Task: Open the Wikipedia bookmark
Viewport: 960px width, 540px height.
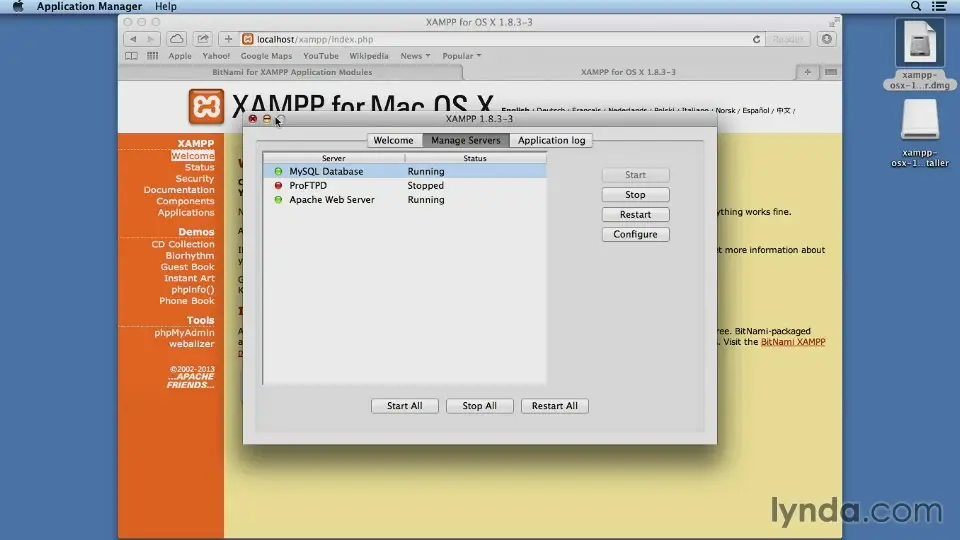Action: [x=369, y=56]
